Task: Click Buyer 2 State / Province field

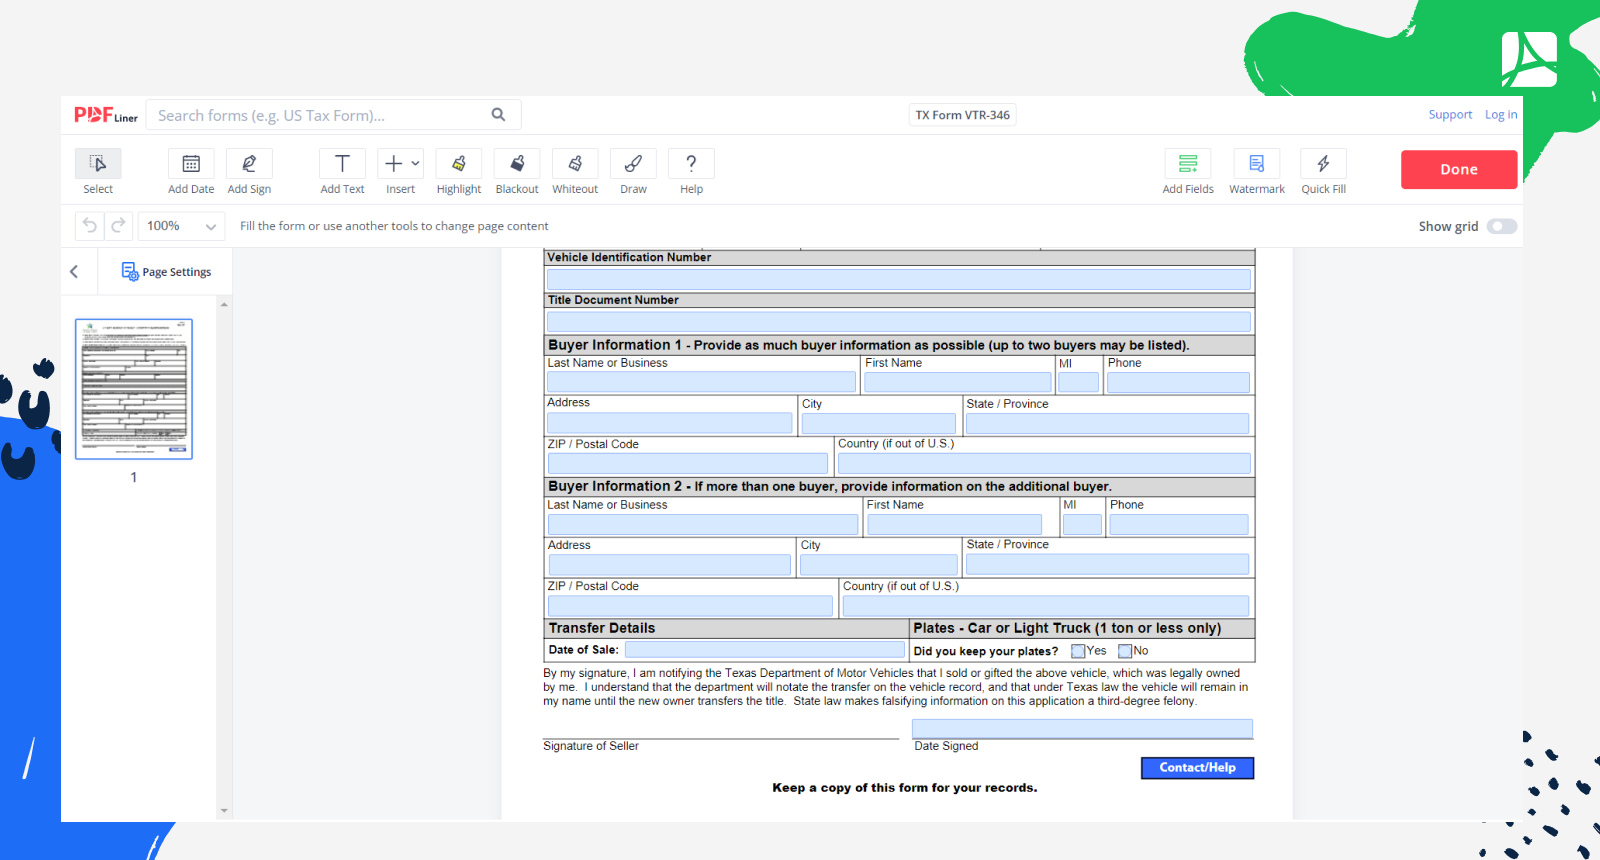Action: click(x=1107, y=565)
